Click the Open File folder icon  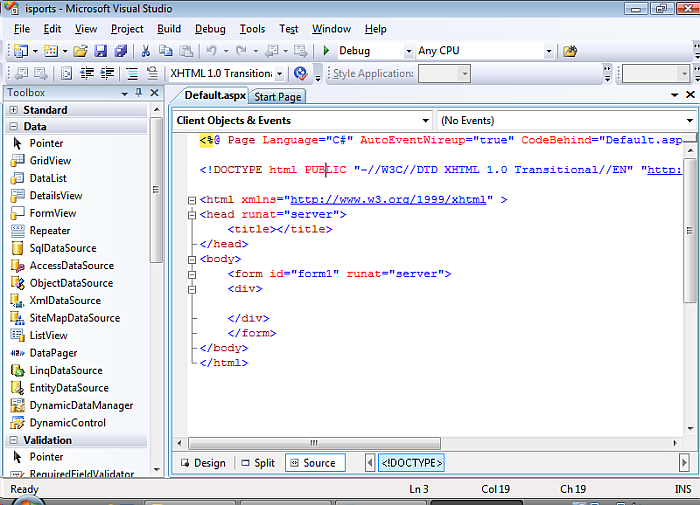pos(79,51)
